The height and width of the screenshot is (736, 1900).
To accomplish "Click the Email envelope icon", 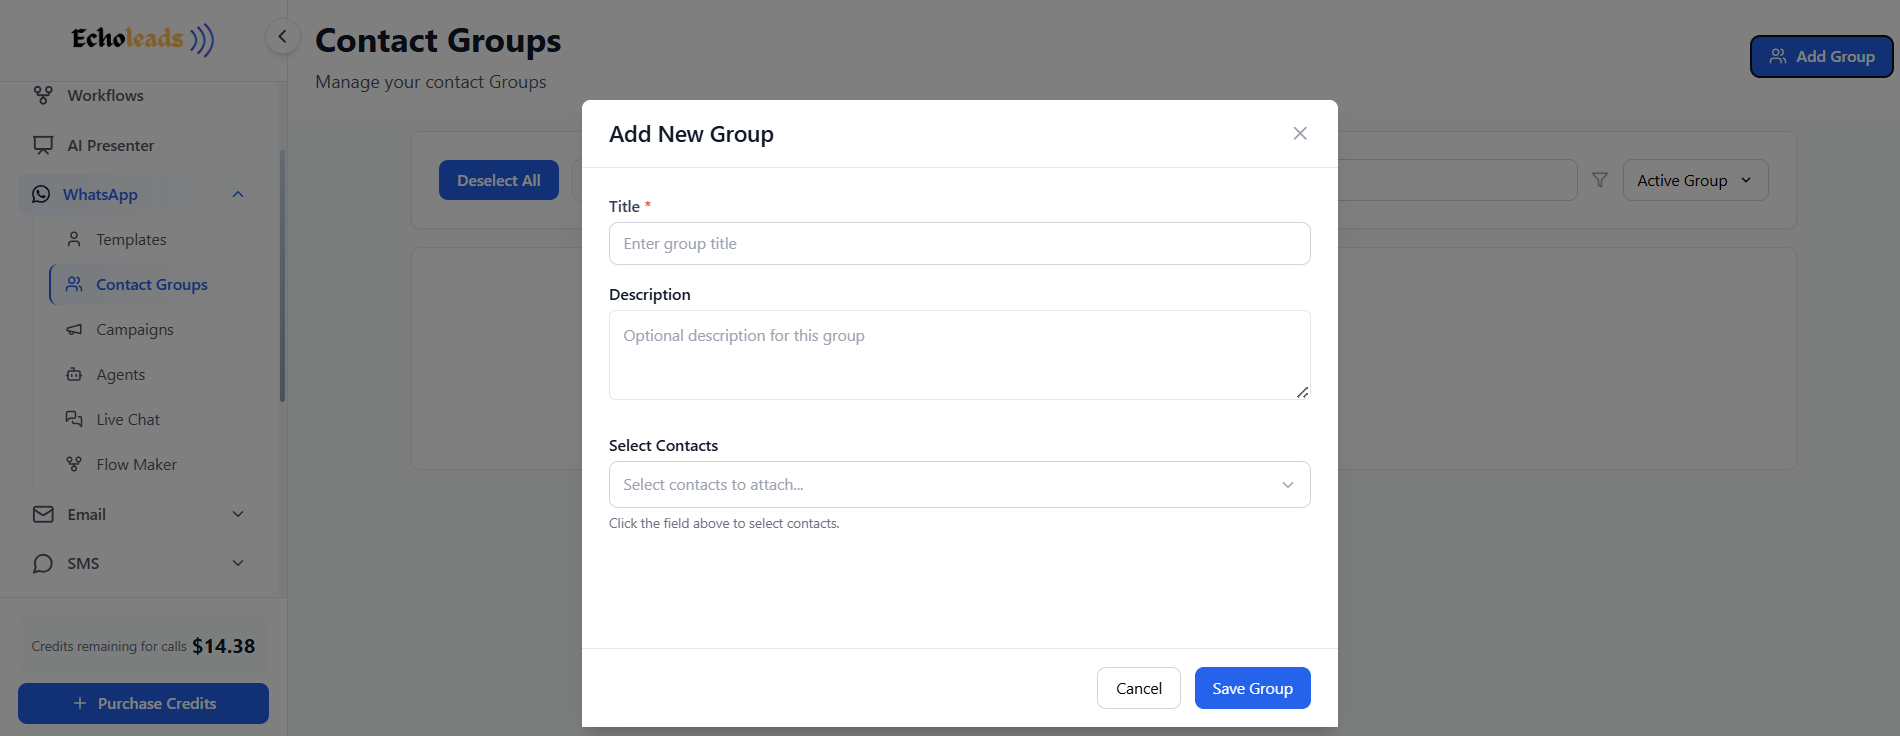I will 42,514.
